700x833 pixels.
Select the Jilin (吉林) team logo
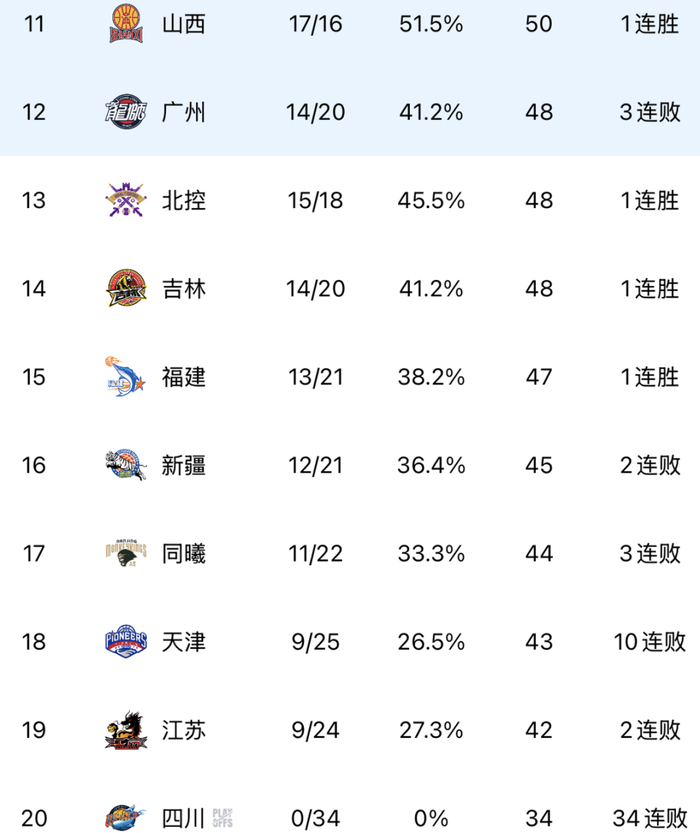pyautogui.click(x=126, y=289)
